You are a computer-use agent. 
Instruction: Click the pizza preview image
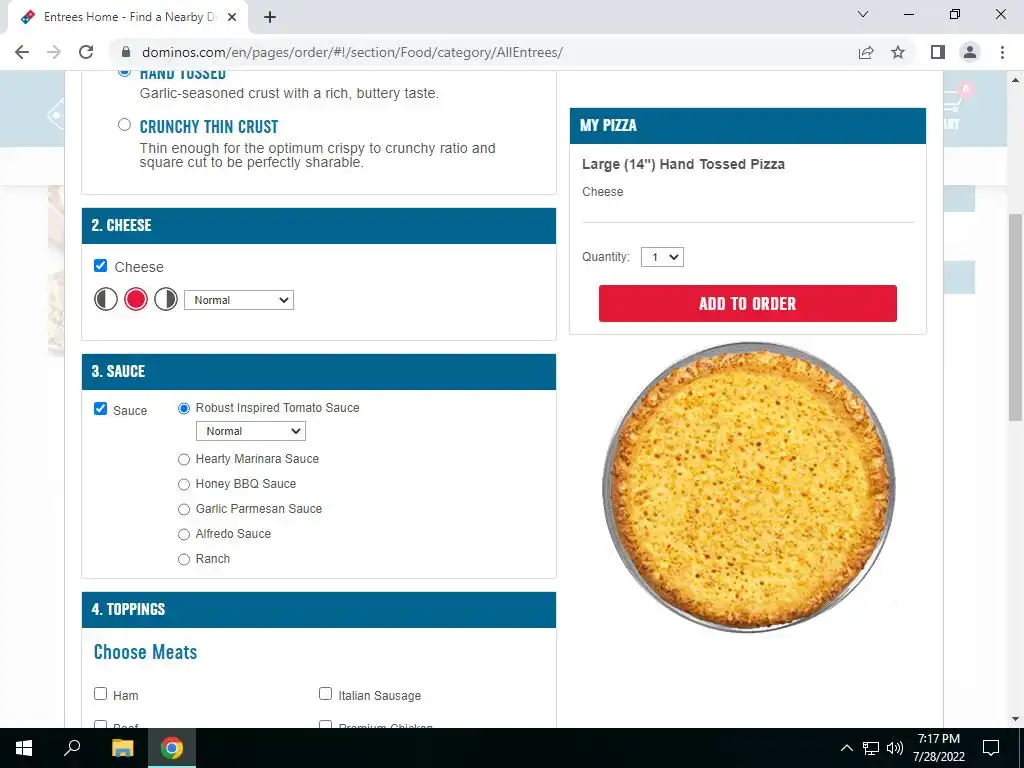(748, 487)
